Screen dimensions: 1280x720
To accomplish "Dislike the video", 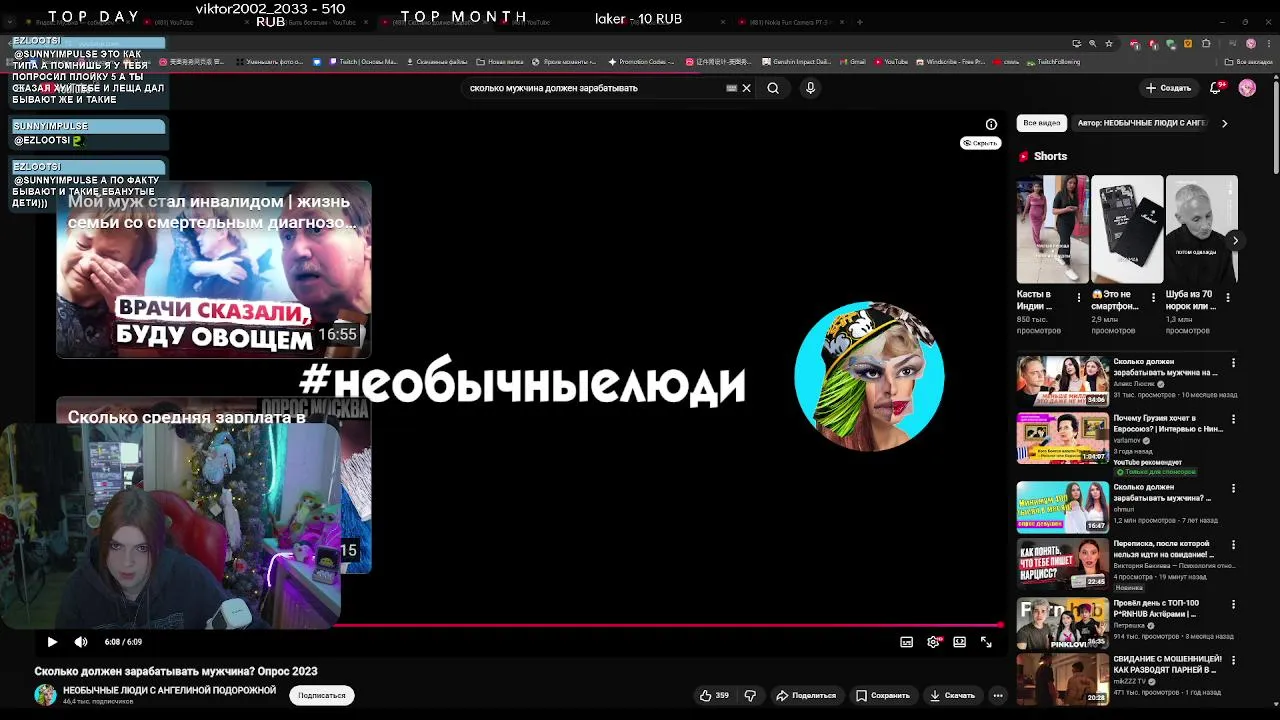I will 750,695.
